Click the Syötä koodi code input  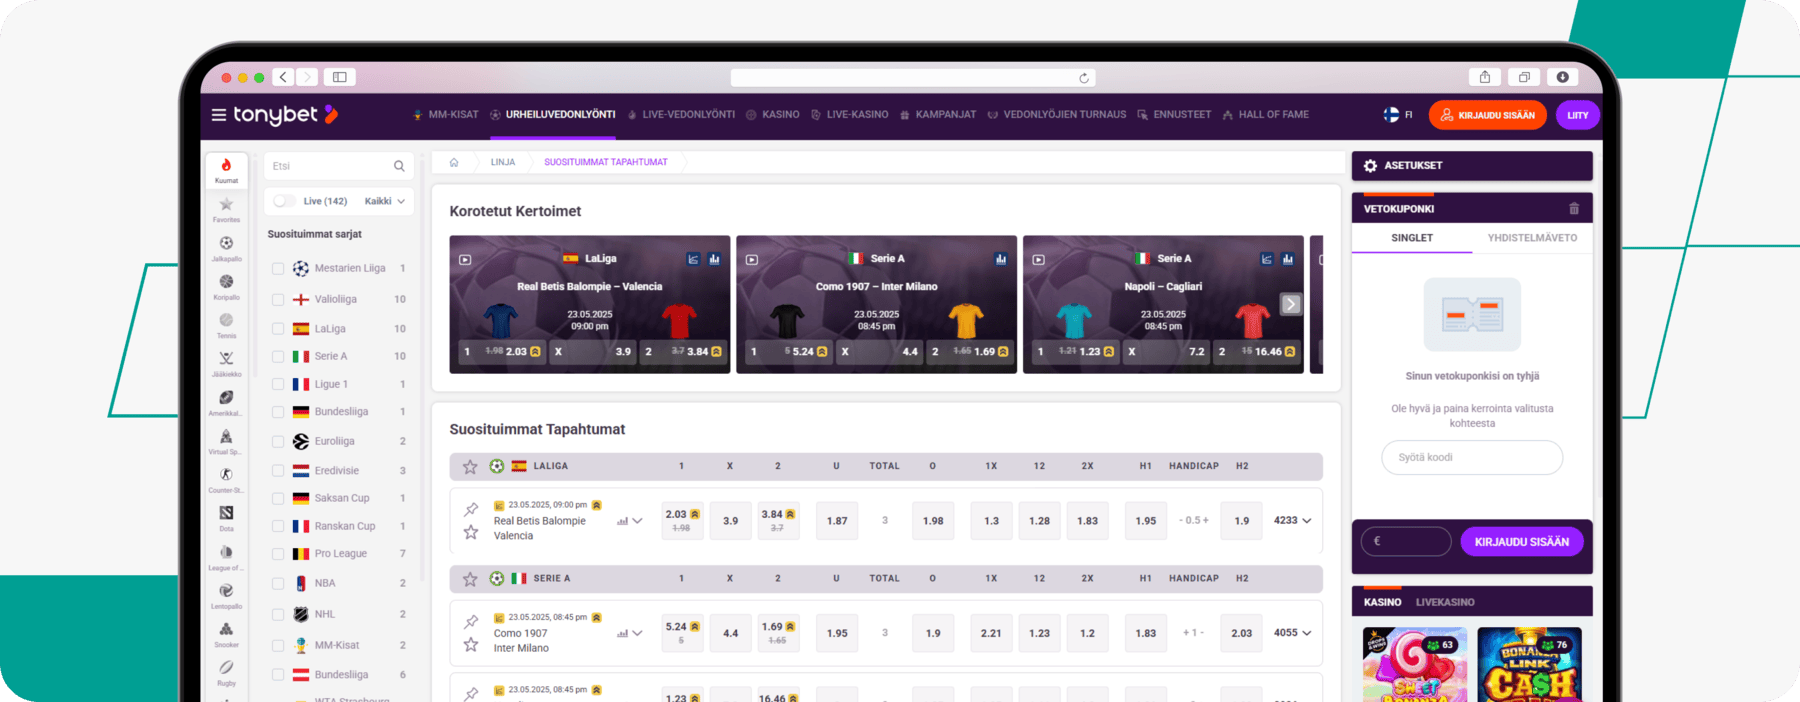click(x=1472, y=458)
